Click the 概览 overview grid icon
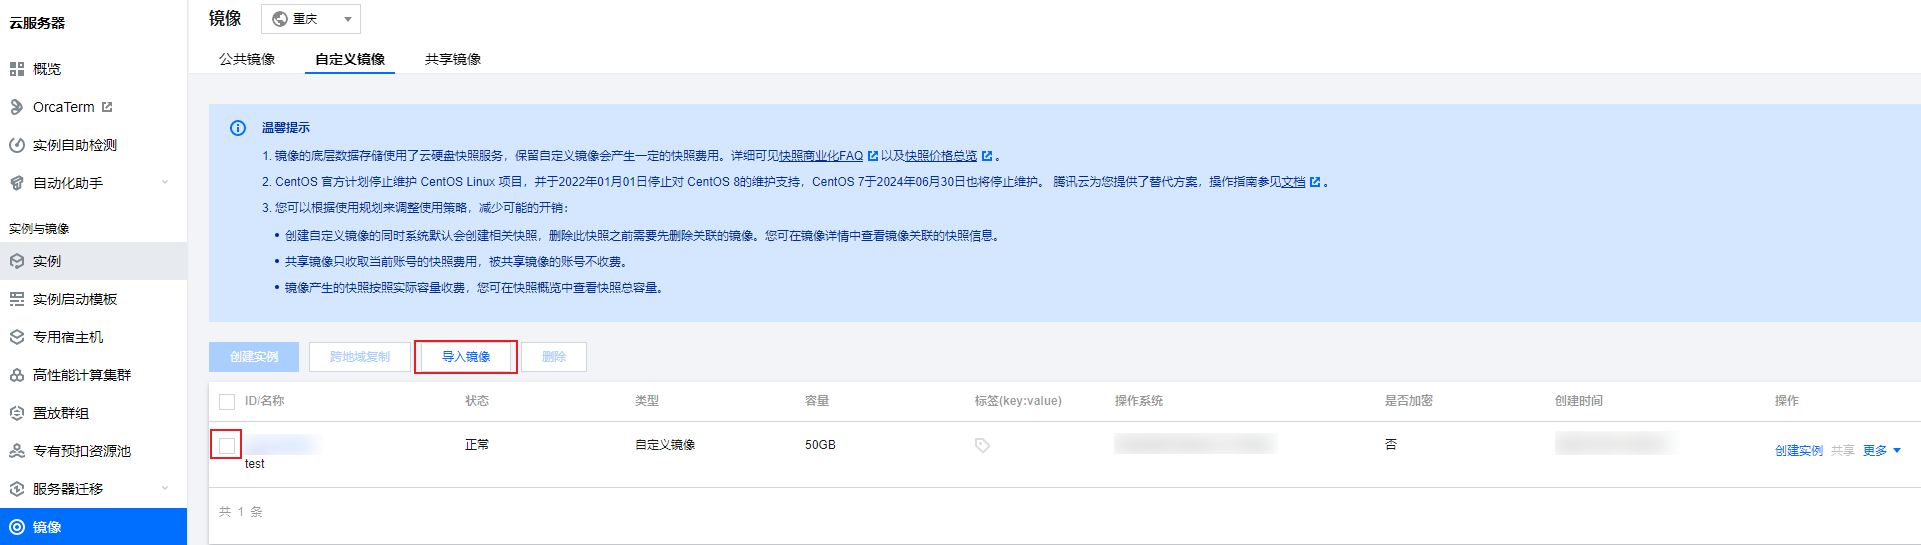The image size is (1921, 545). (17, 69)
